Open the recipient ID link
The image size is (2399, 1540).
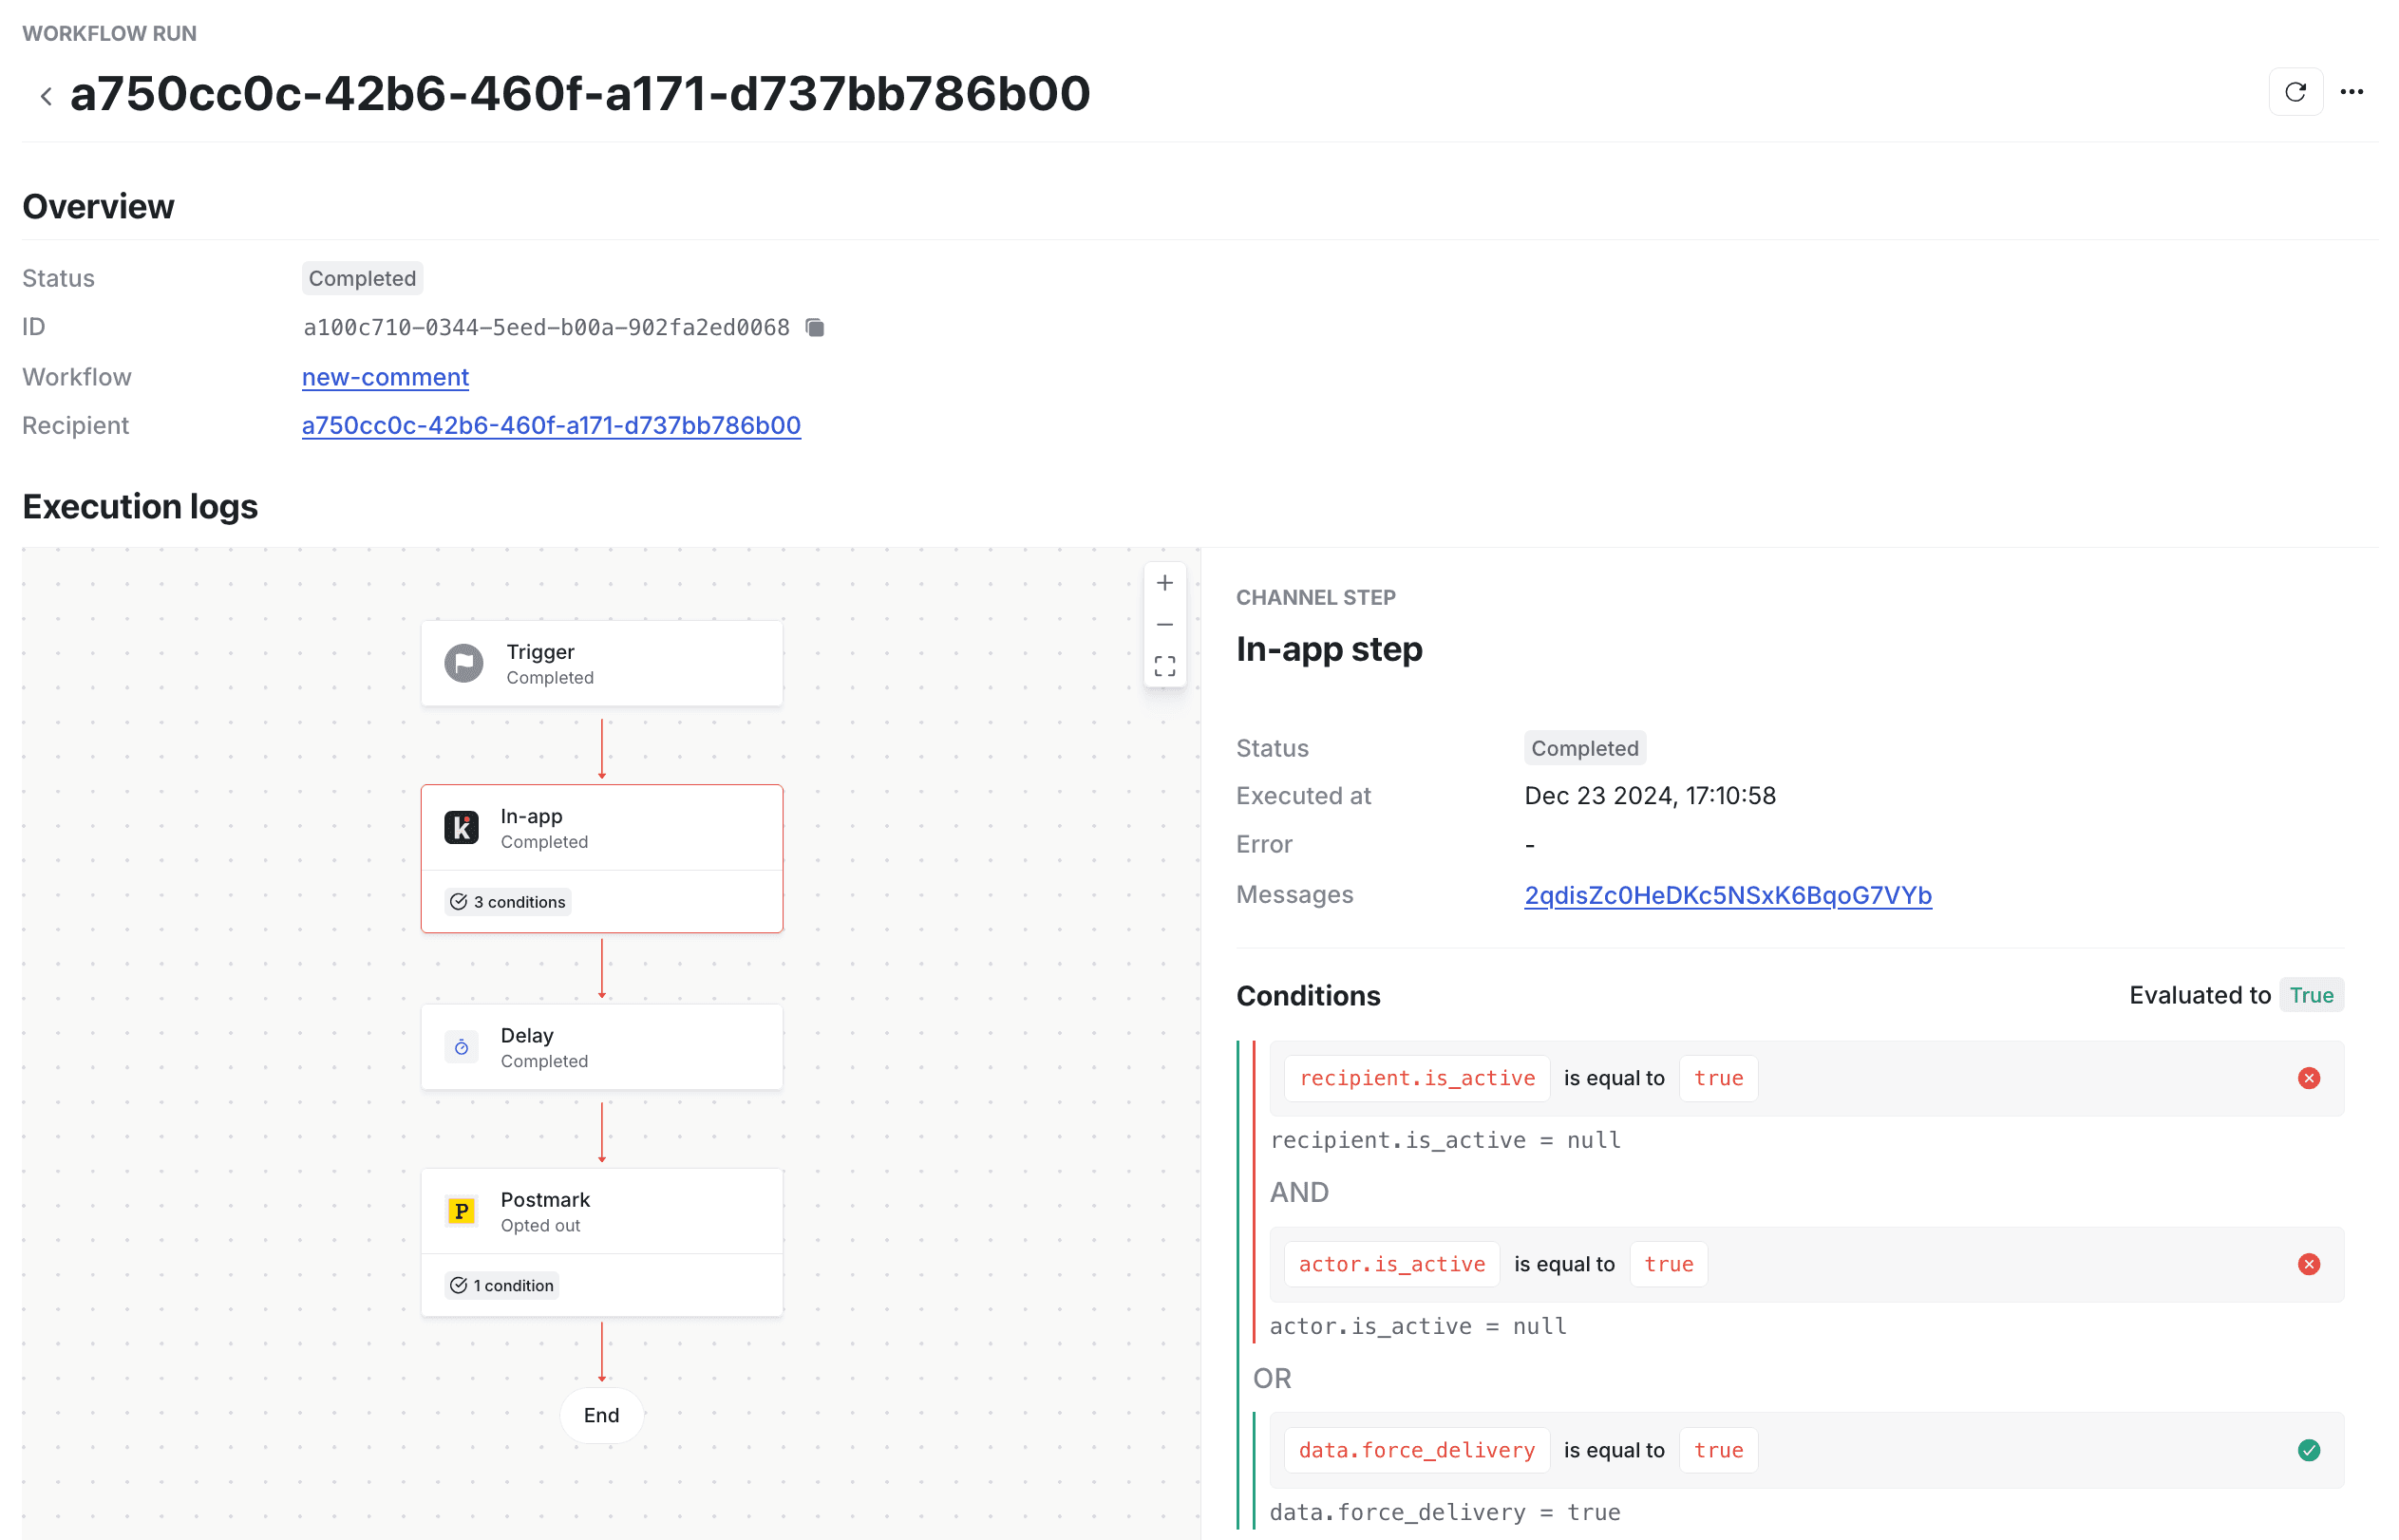[x=551, y=425]
